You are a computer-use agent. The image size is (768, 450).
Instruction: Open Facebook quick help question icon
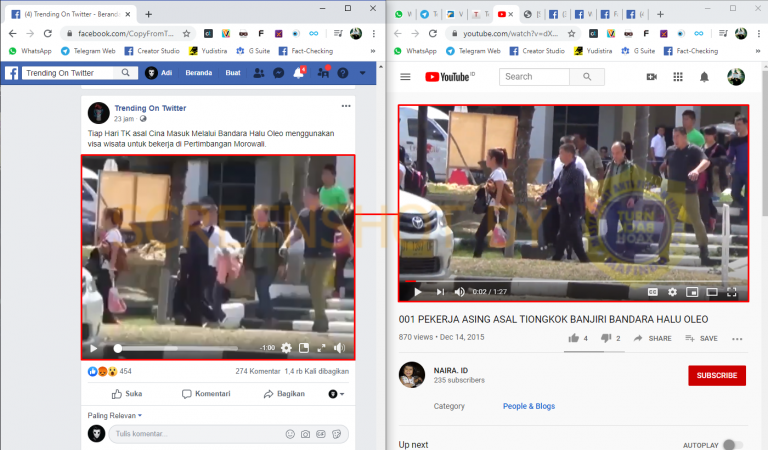[343, 73]
